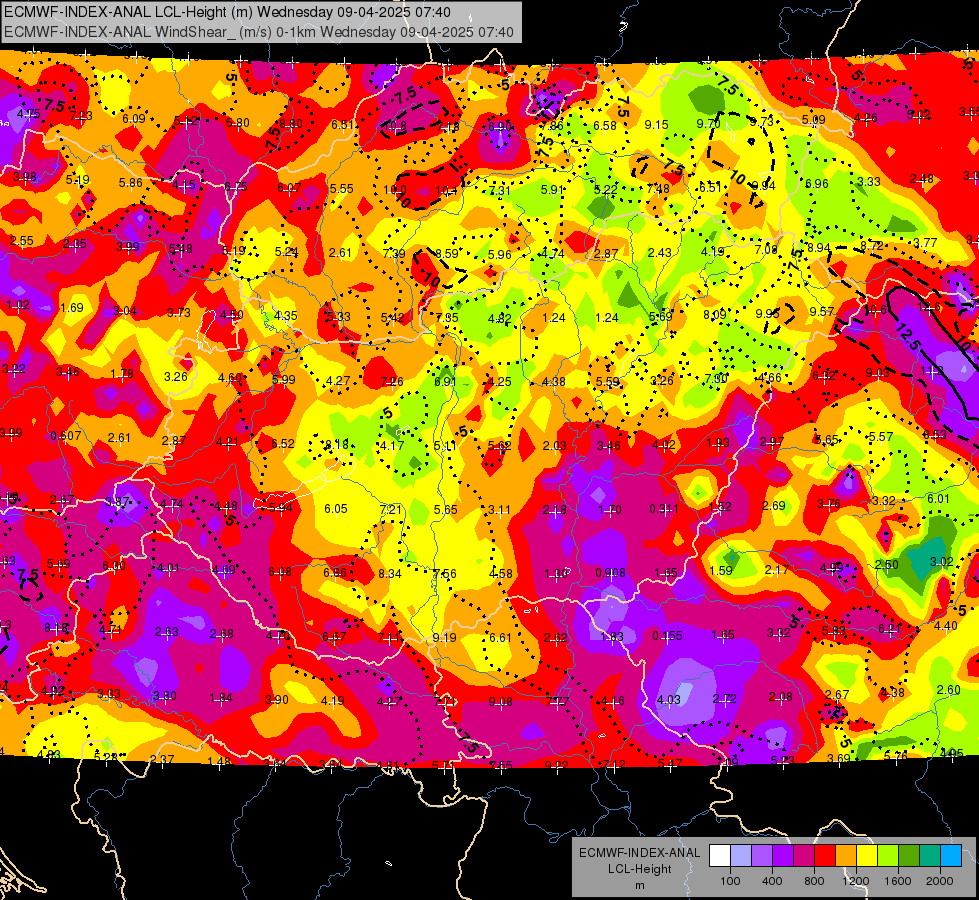Select the dark green legend swatch
The image size is (979, 900).
[x=909, y=856]
